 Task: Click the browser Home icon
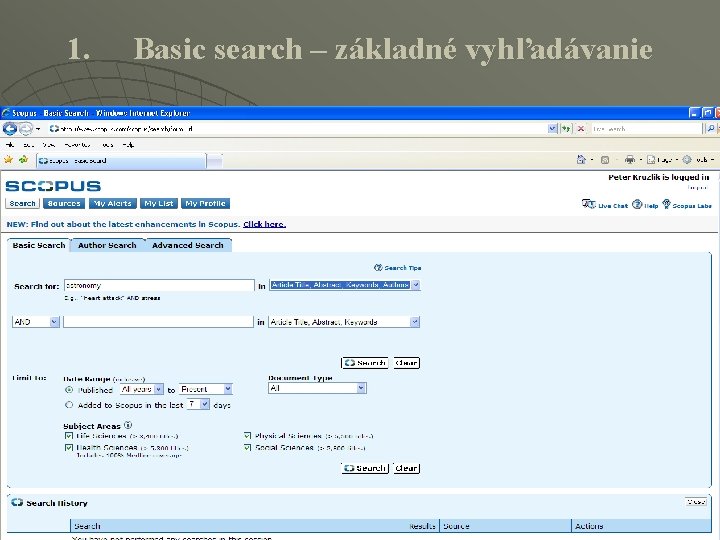pos(581,159)
